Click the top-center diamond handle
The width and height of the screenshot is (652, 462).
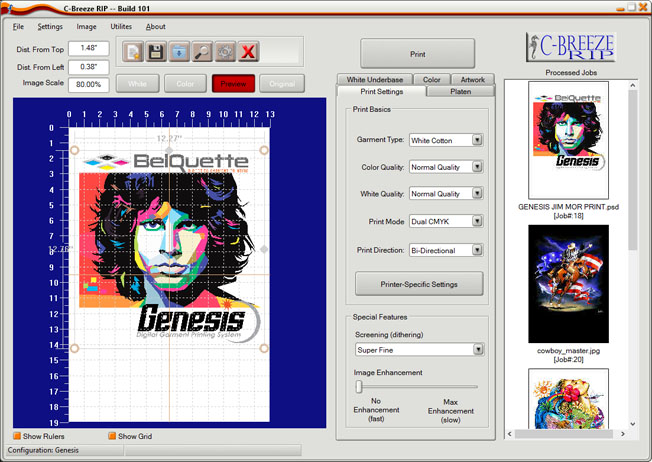[x=169, y=150]
